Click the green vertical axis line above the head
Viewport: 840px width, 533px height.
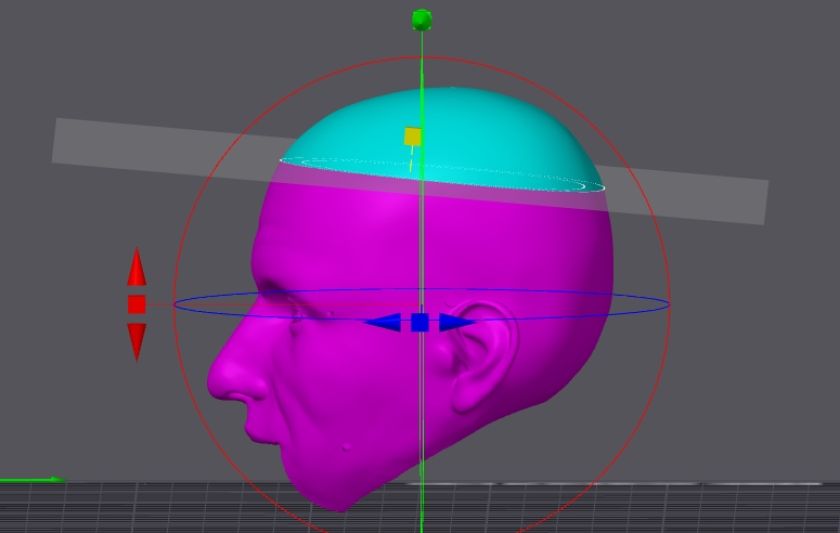point(422,60)
